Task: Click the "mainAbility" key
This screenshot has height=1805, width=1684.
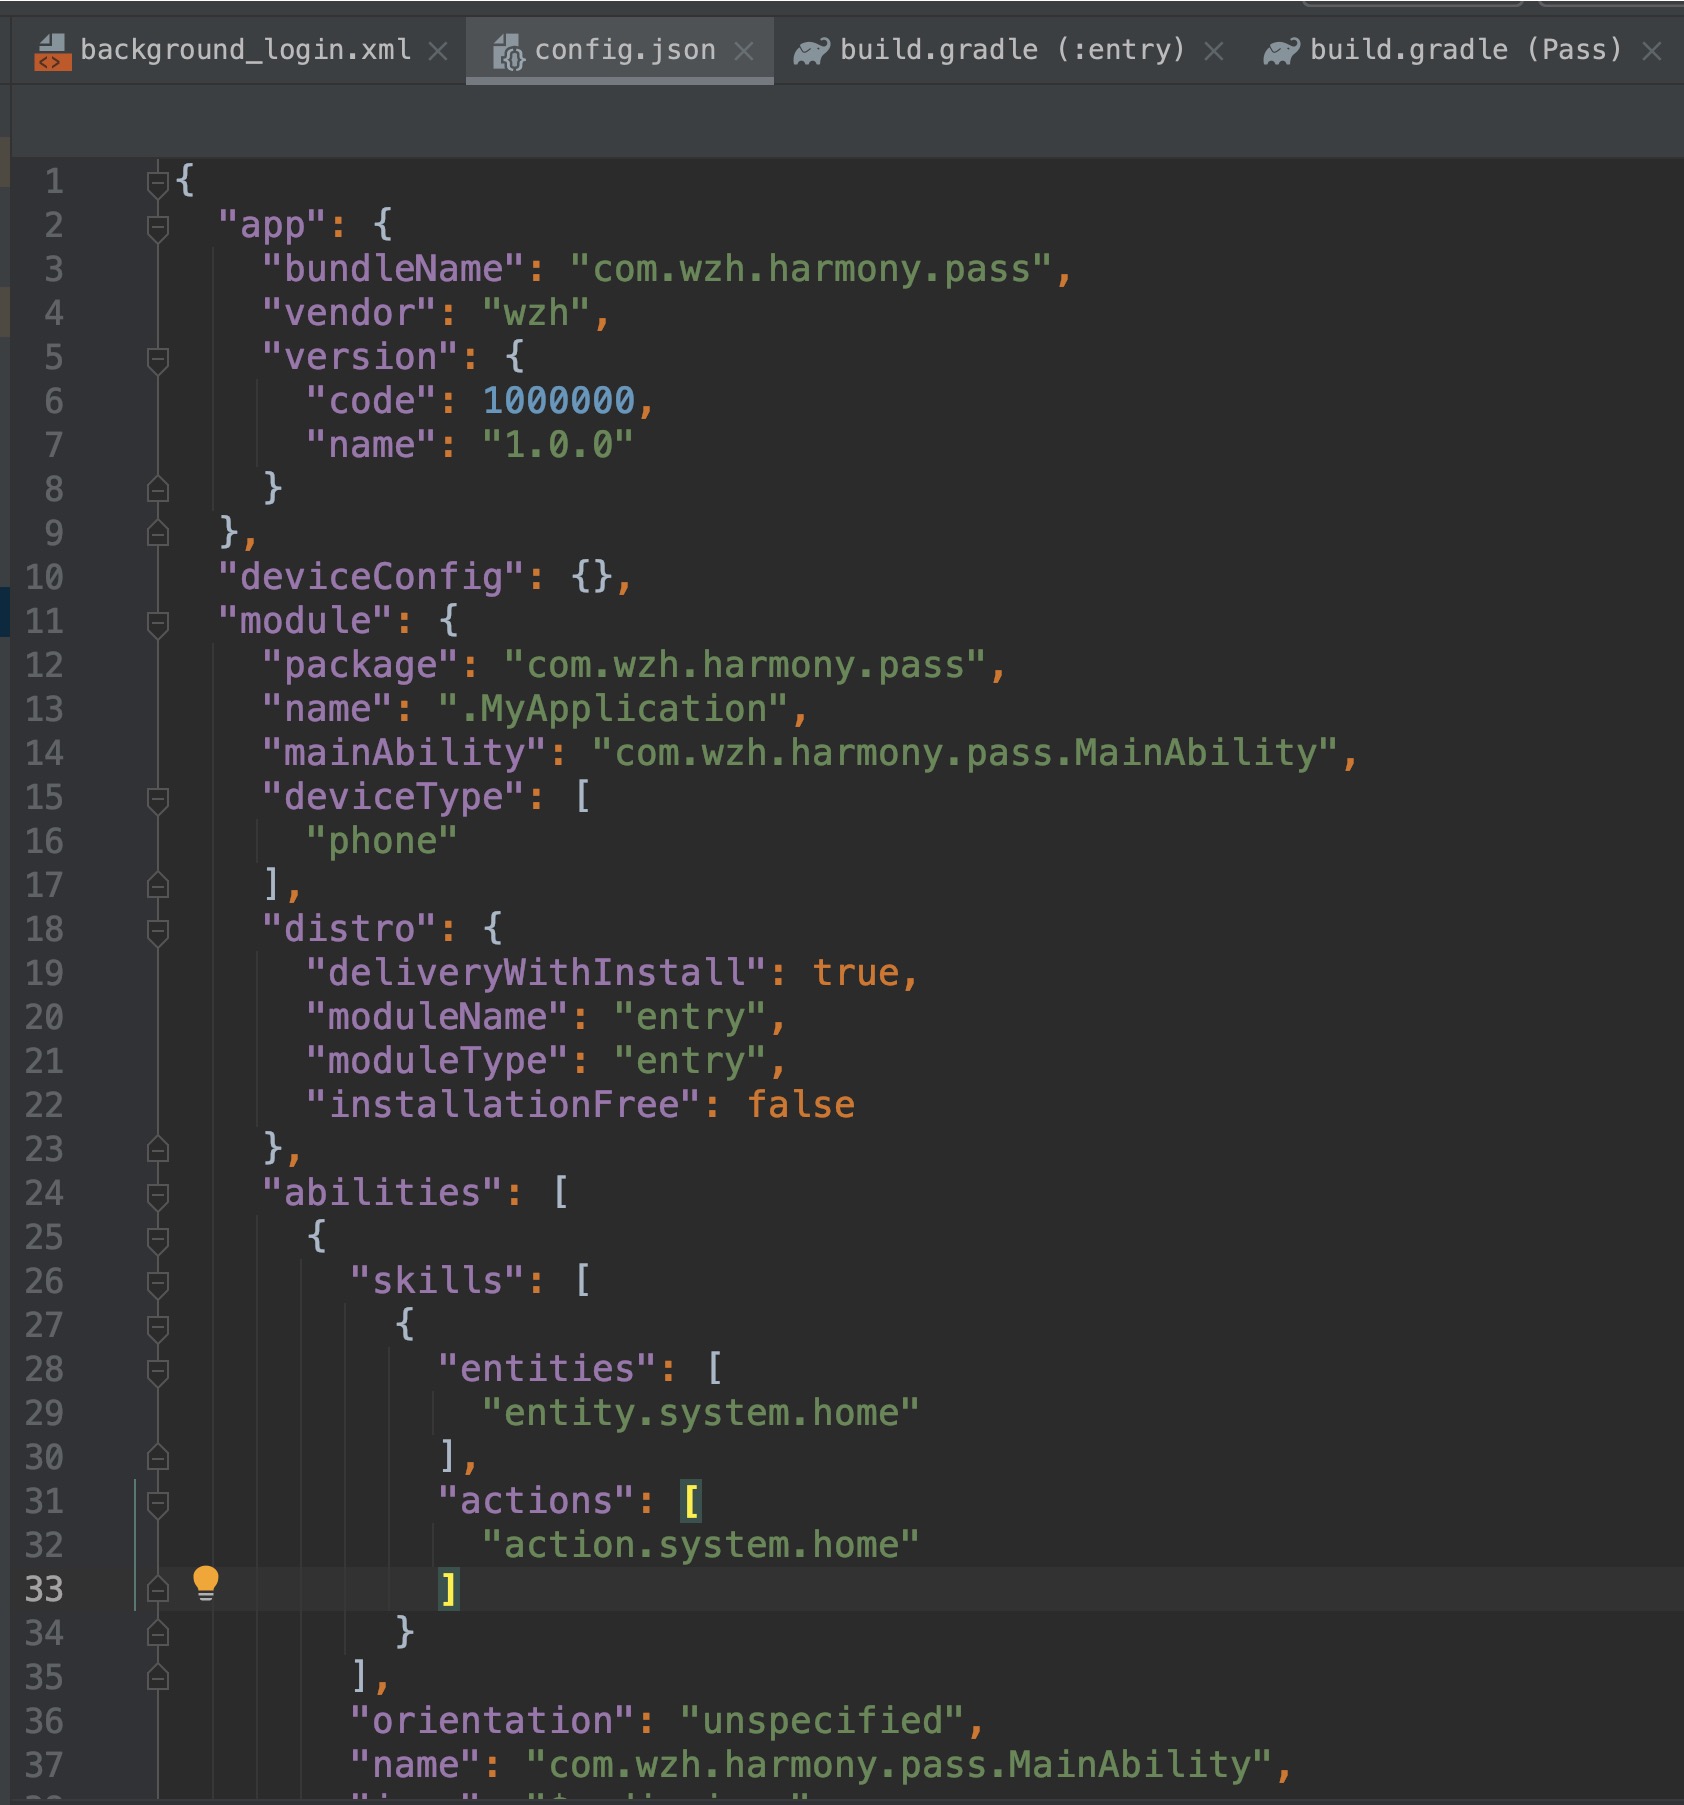Action: 404,753
